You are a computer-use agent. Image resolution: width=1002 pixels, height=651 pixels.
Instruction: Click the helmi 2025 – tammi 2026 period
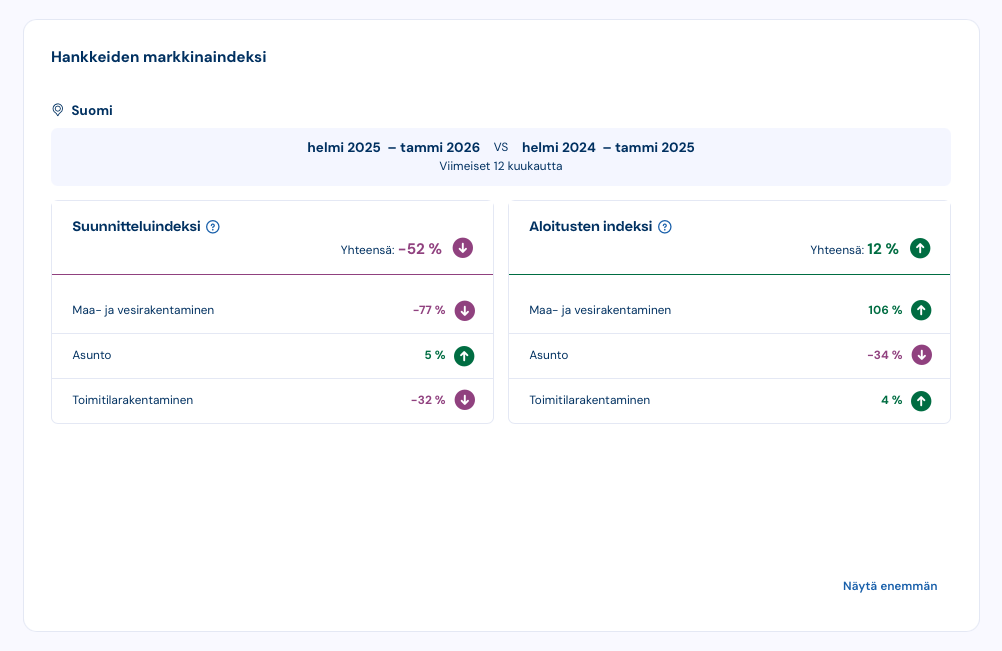[393, 147]
